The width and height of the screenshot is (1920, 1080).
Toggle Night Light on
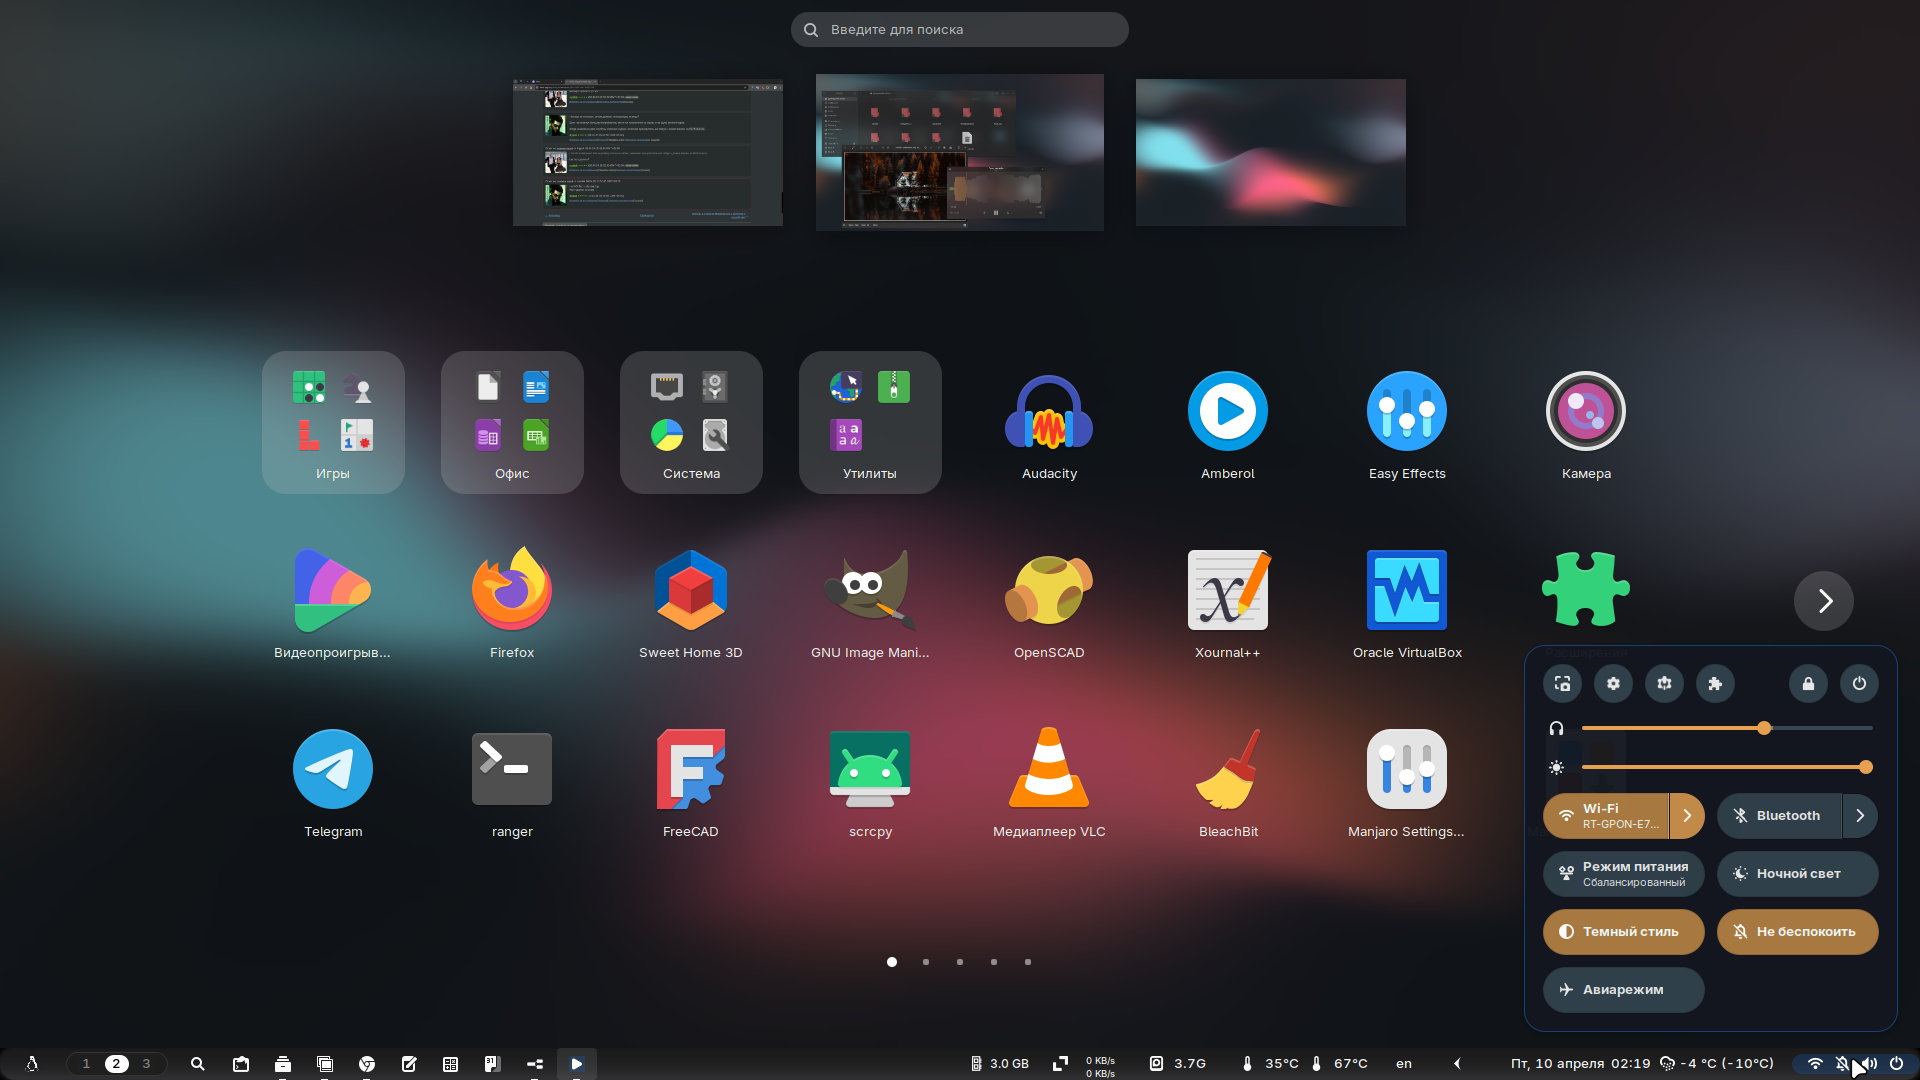coord(1797,874)
